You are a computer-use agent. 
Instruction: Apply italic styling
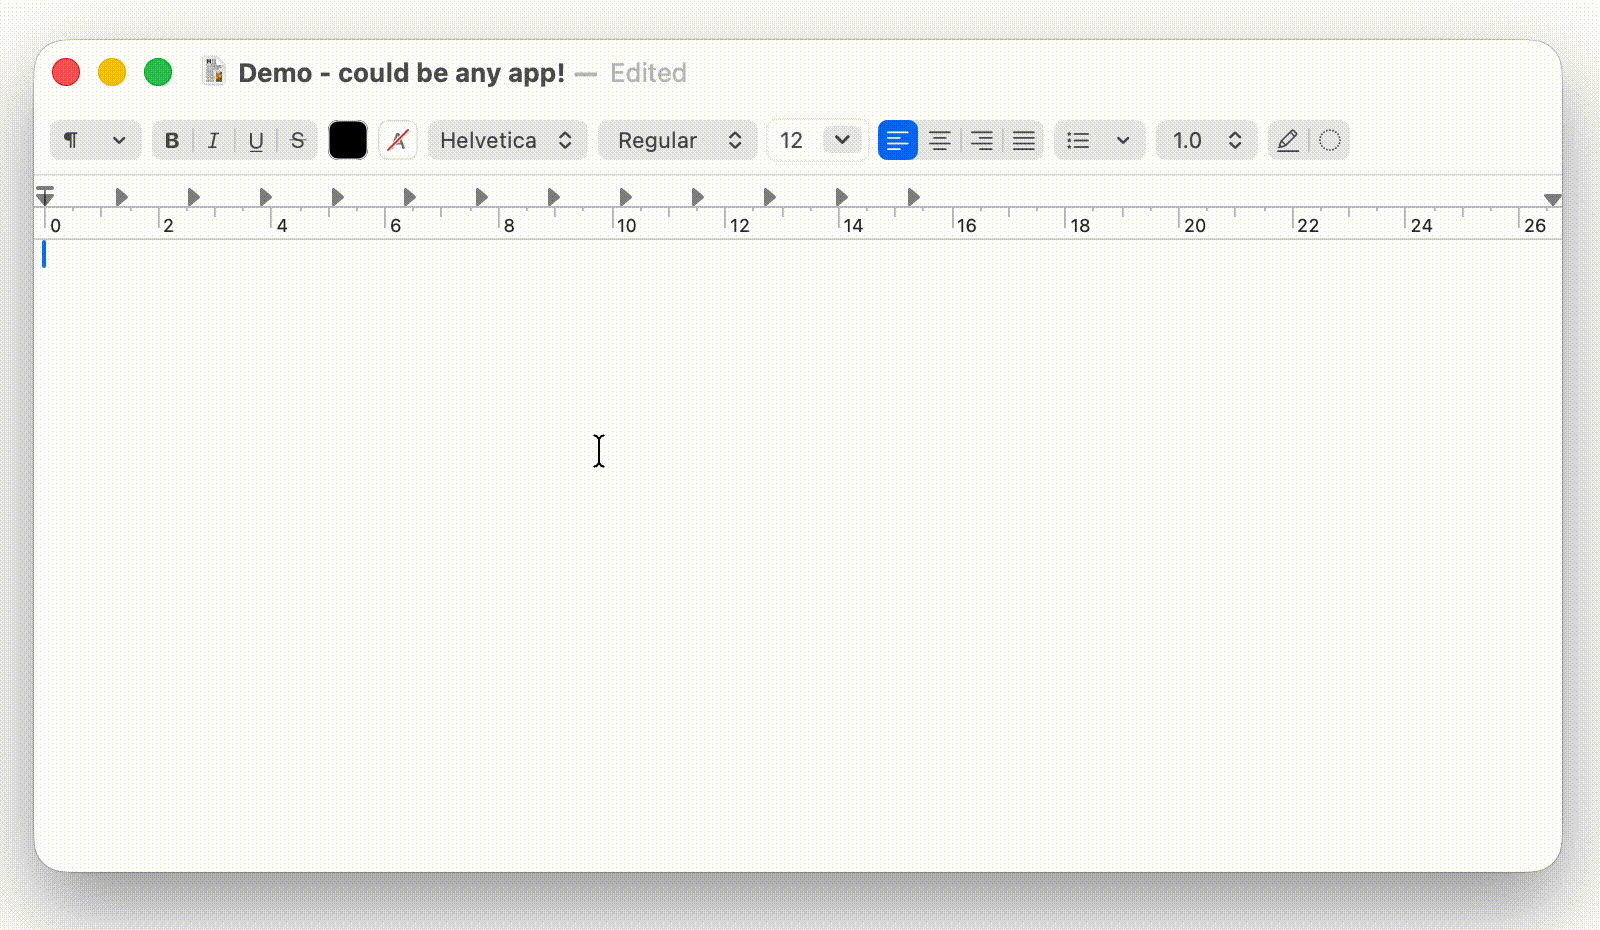[x=213, y=140]
